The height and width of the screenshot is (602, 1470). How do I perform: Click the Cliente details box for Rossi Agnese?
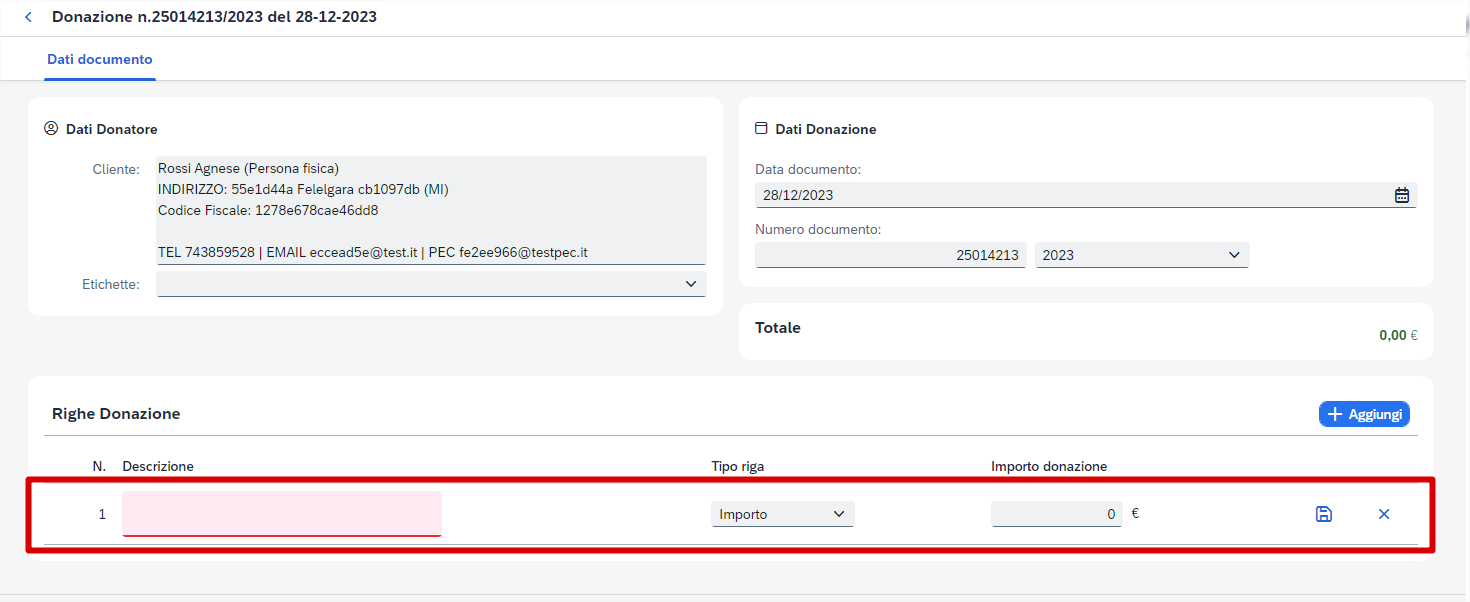[x=431, y=210]
